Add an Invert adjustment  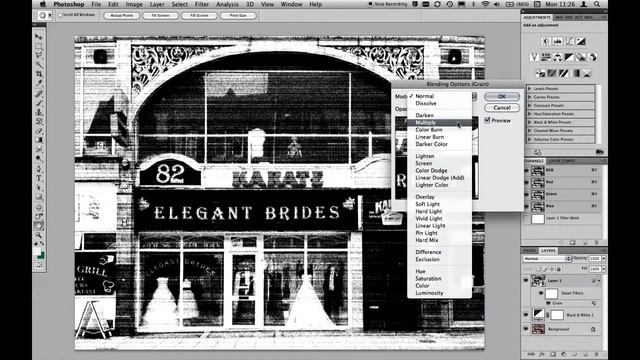[540, 73]
